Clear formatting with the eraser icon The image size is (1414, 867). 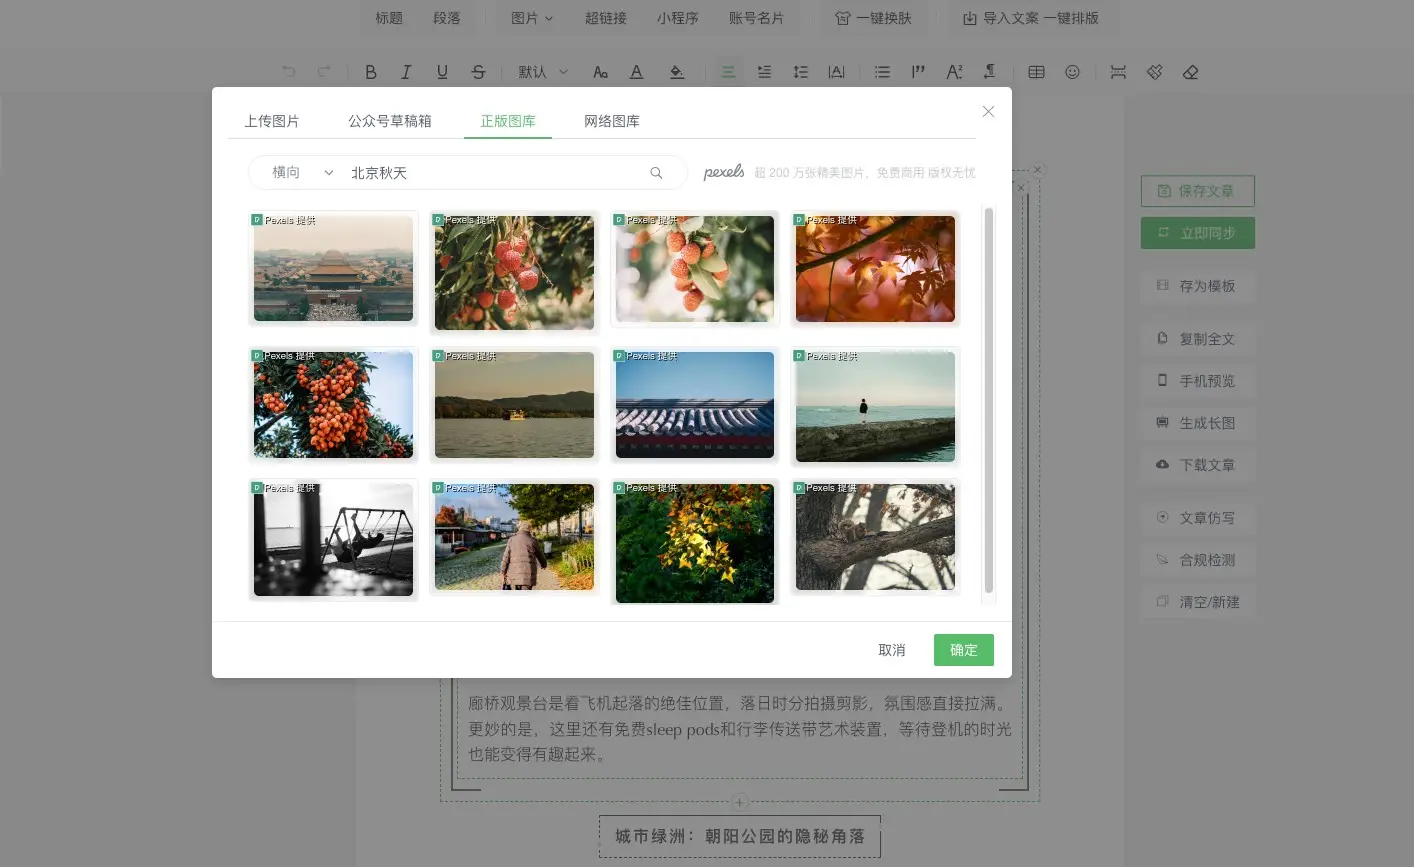(1190, 72)
